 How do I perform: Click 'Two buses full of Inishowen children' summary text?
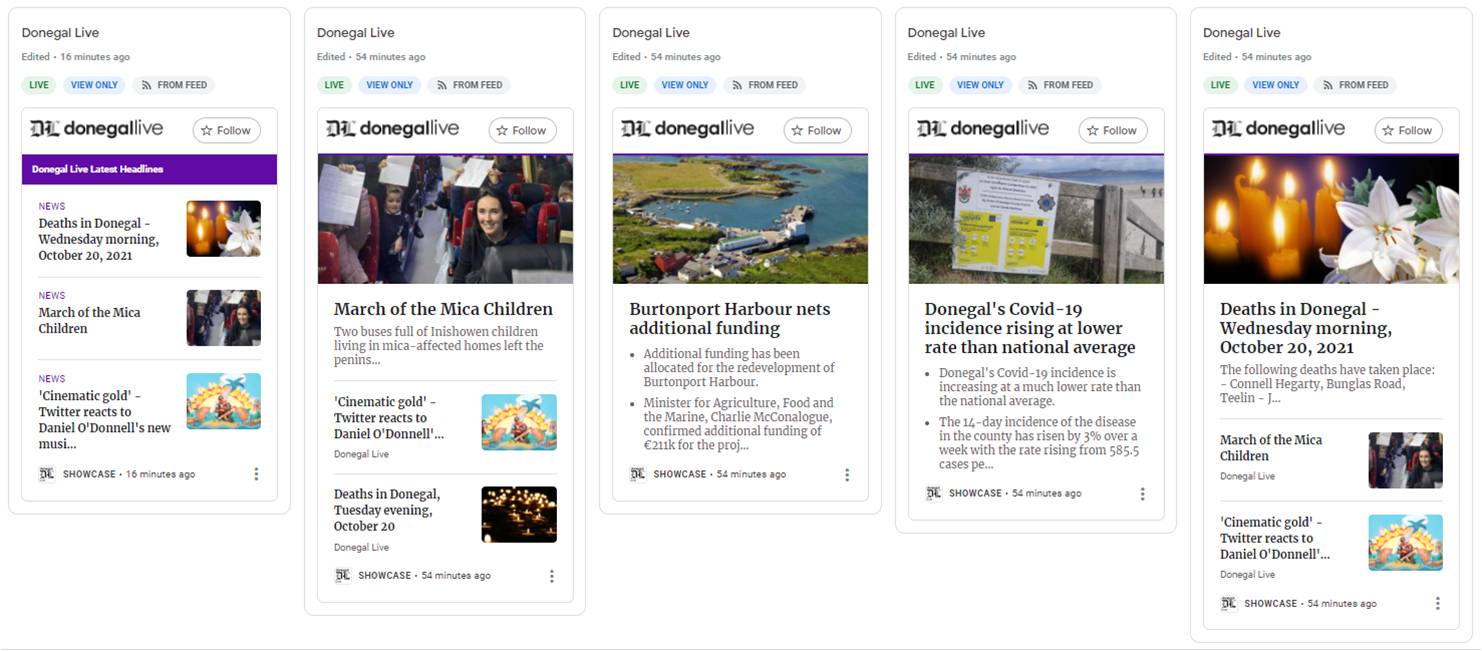pos(439,346)
